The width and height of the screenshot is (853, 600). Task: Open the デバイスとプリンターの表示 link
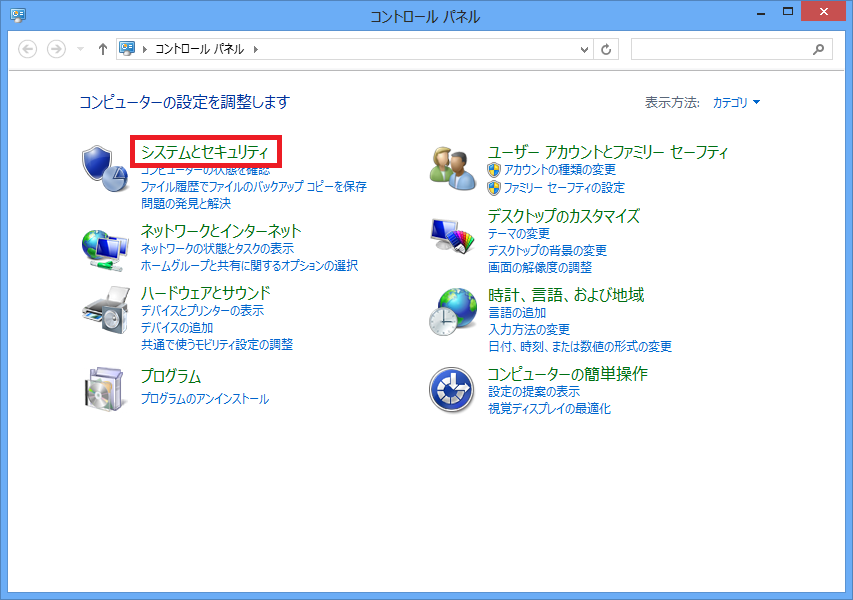202,311
